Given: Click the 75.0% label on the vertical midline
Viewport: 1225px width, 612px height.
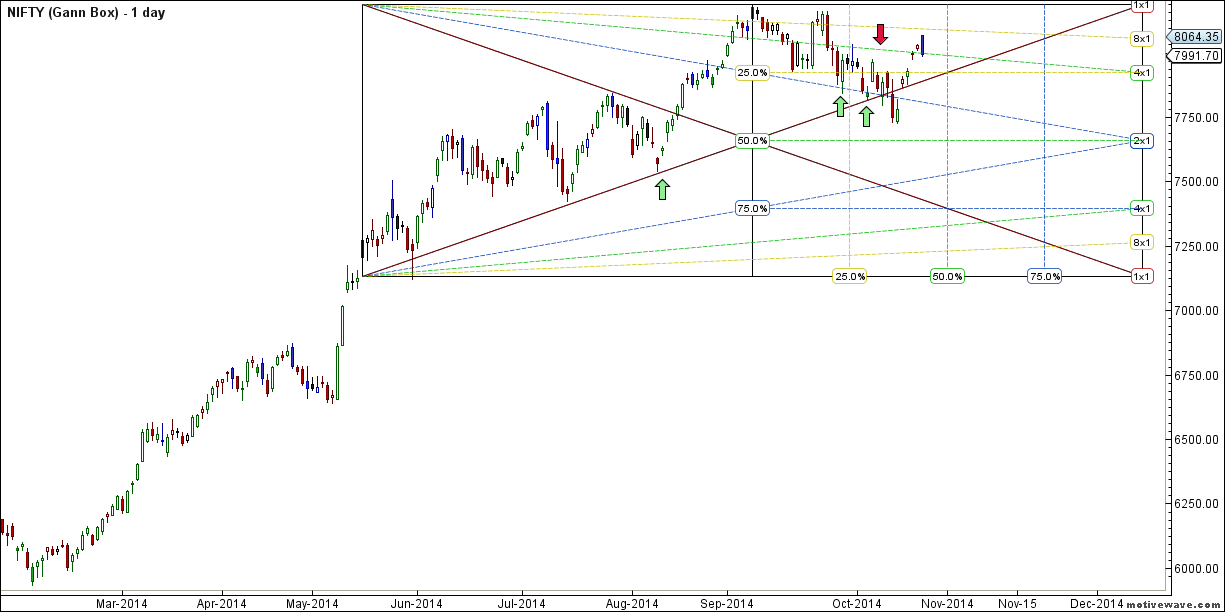Looking at the screenshot, I should (x=752, y=209).
